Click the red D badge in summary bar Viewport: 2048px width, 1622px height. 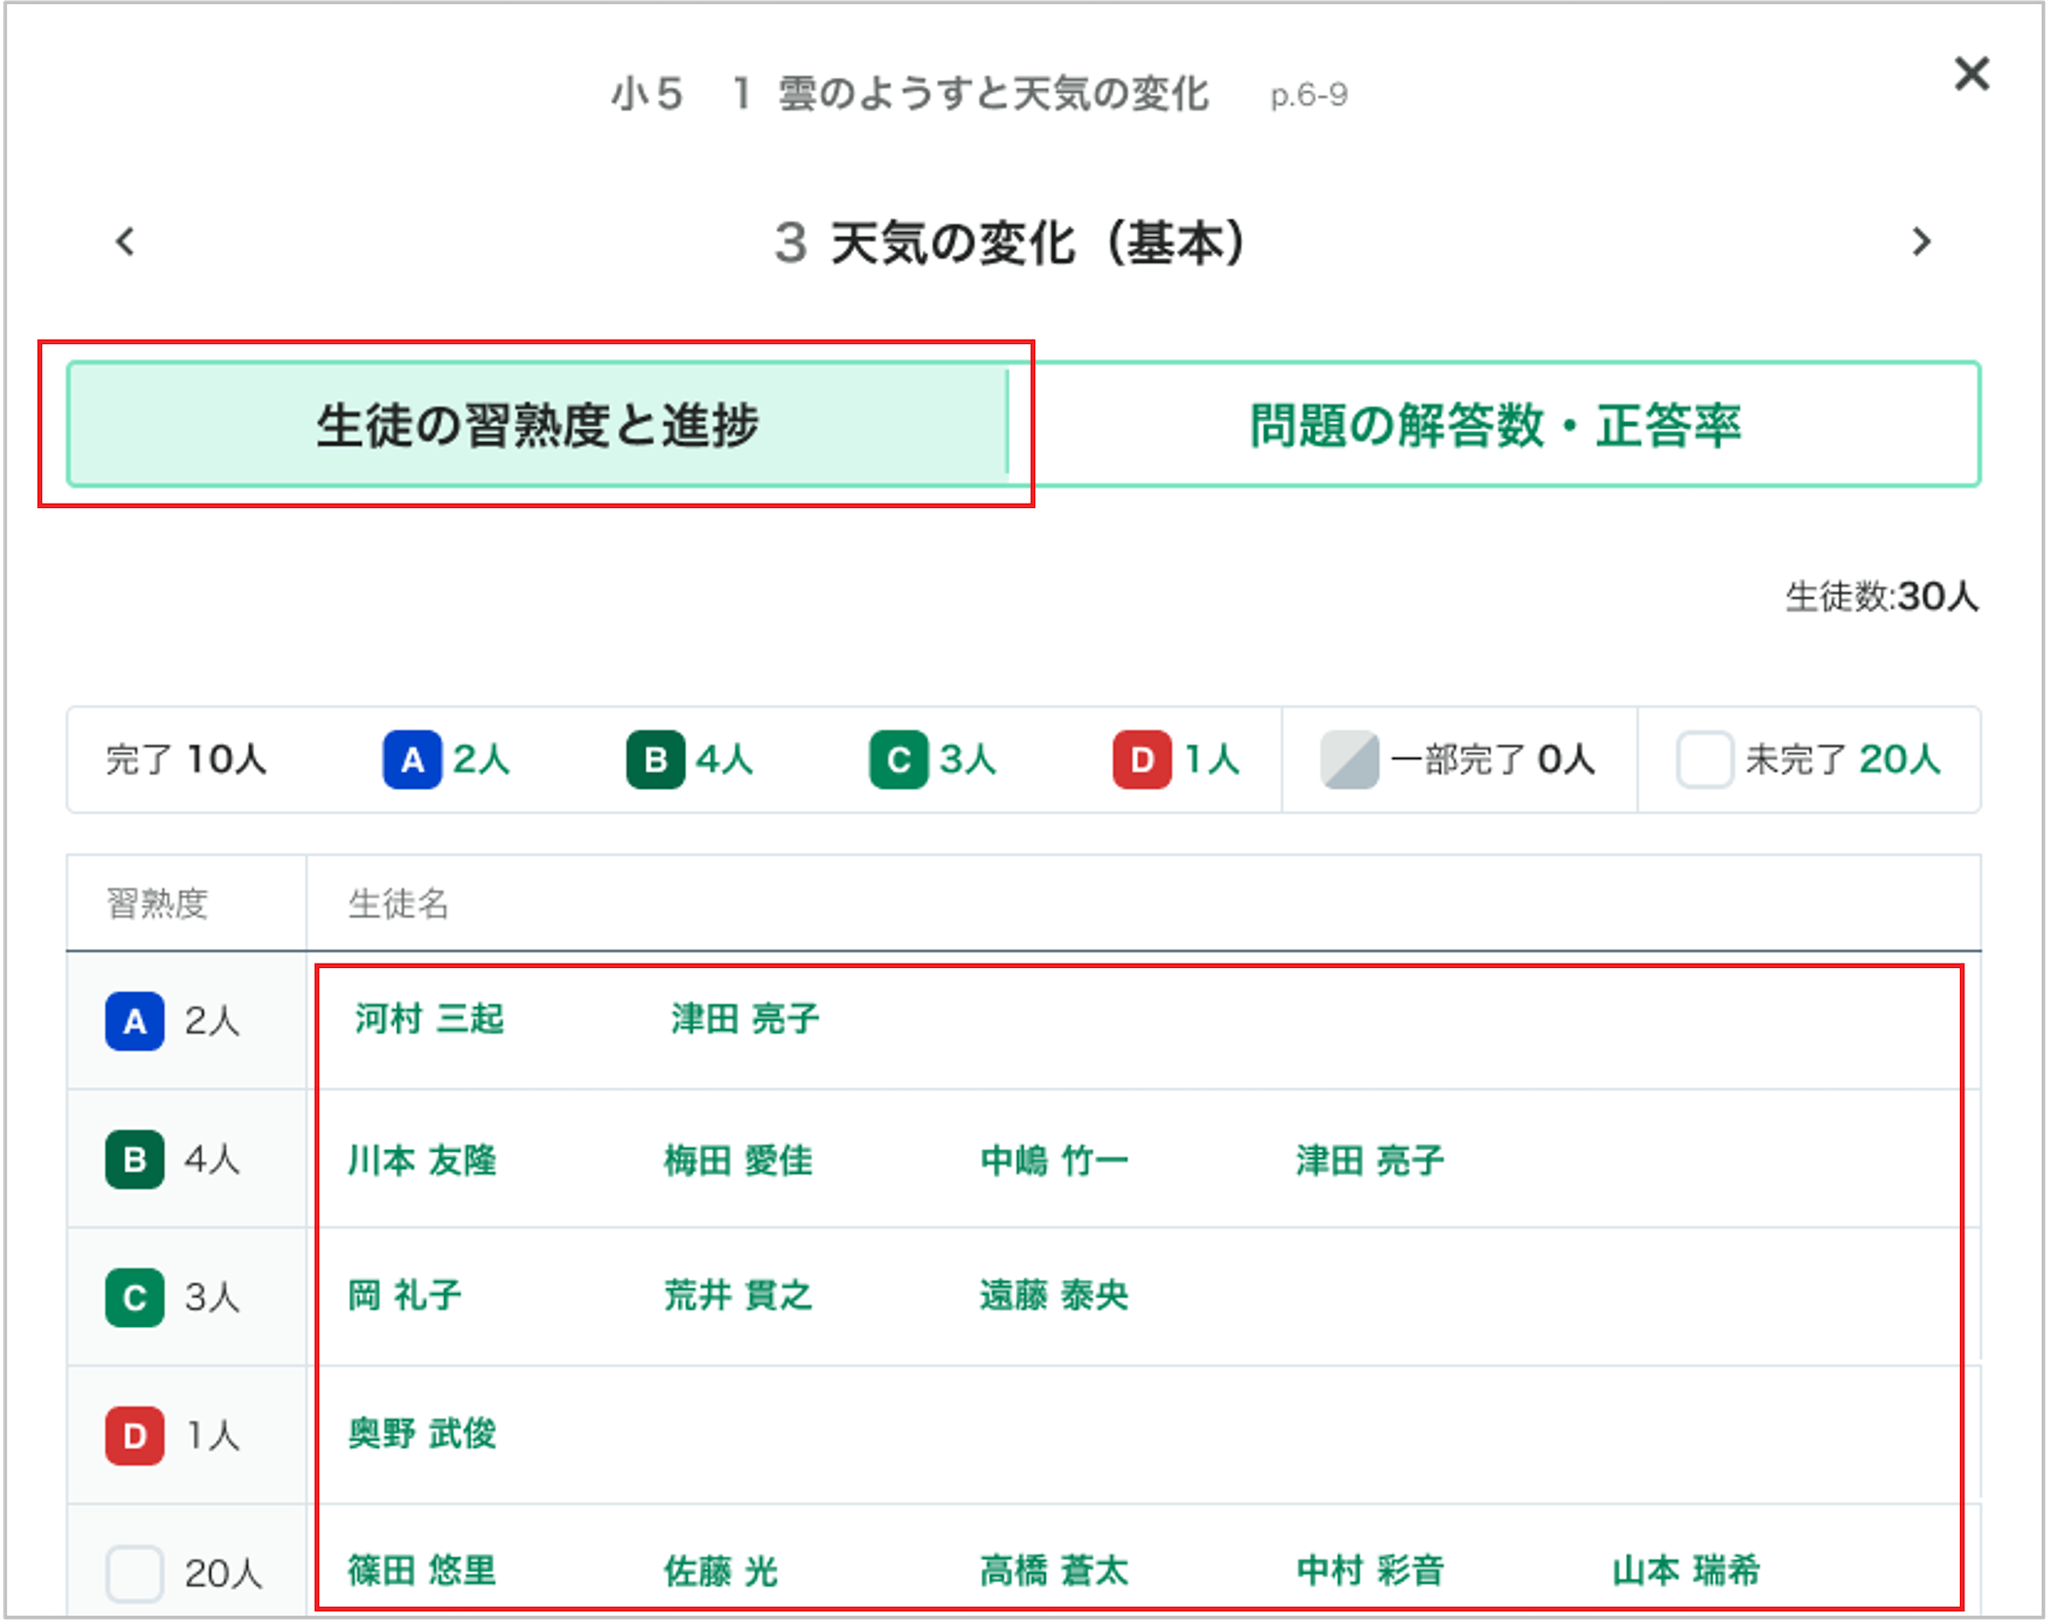[x=1142, y=760]
